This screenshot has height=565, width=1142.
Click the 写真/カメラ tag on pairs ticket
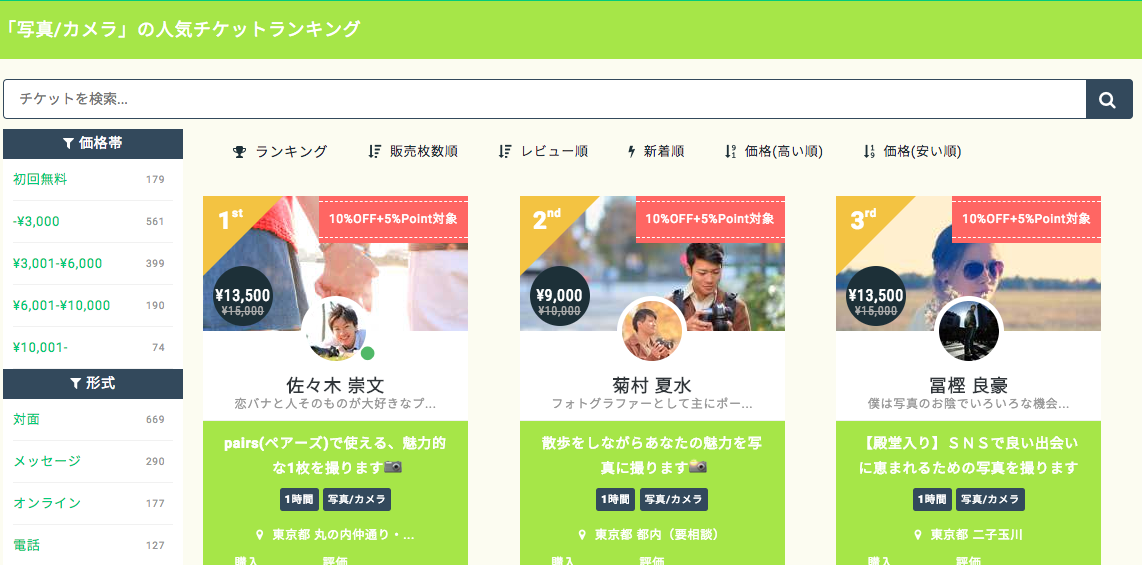(357, 499)
